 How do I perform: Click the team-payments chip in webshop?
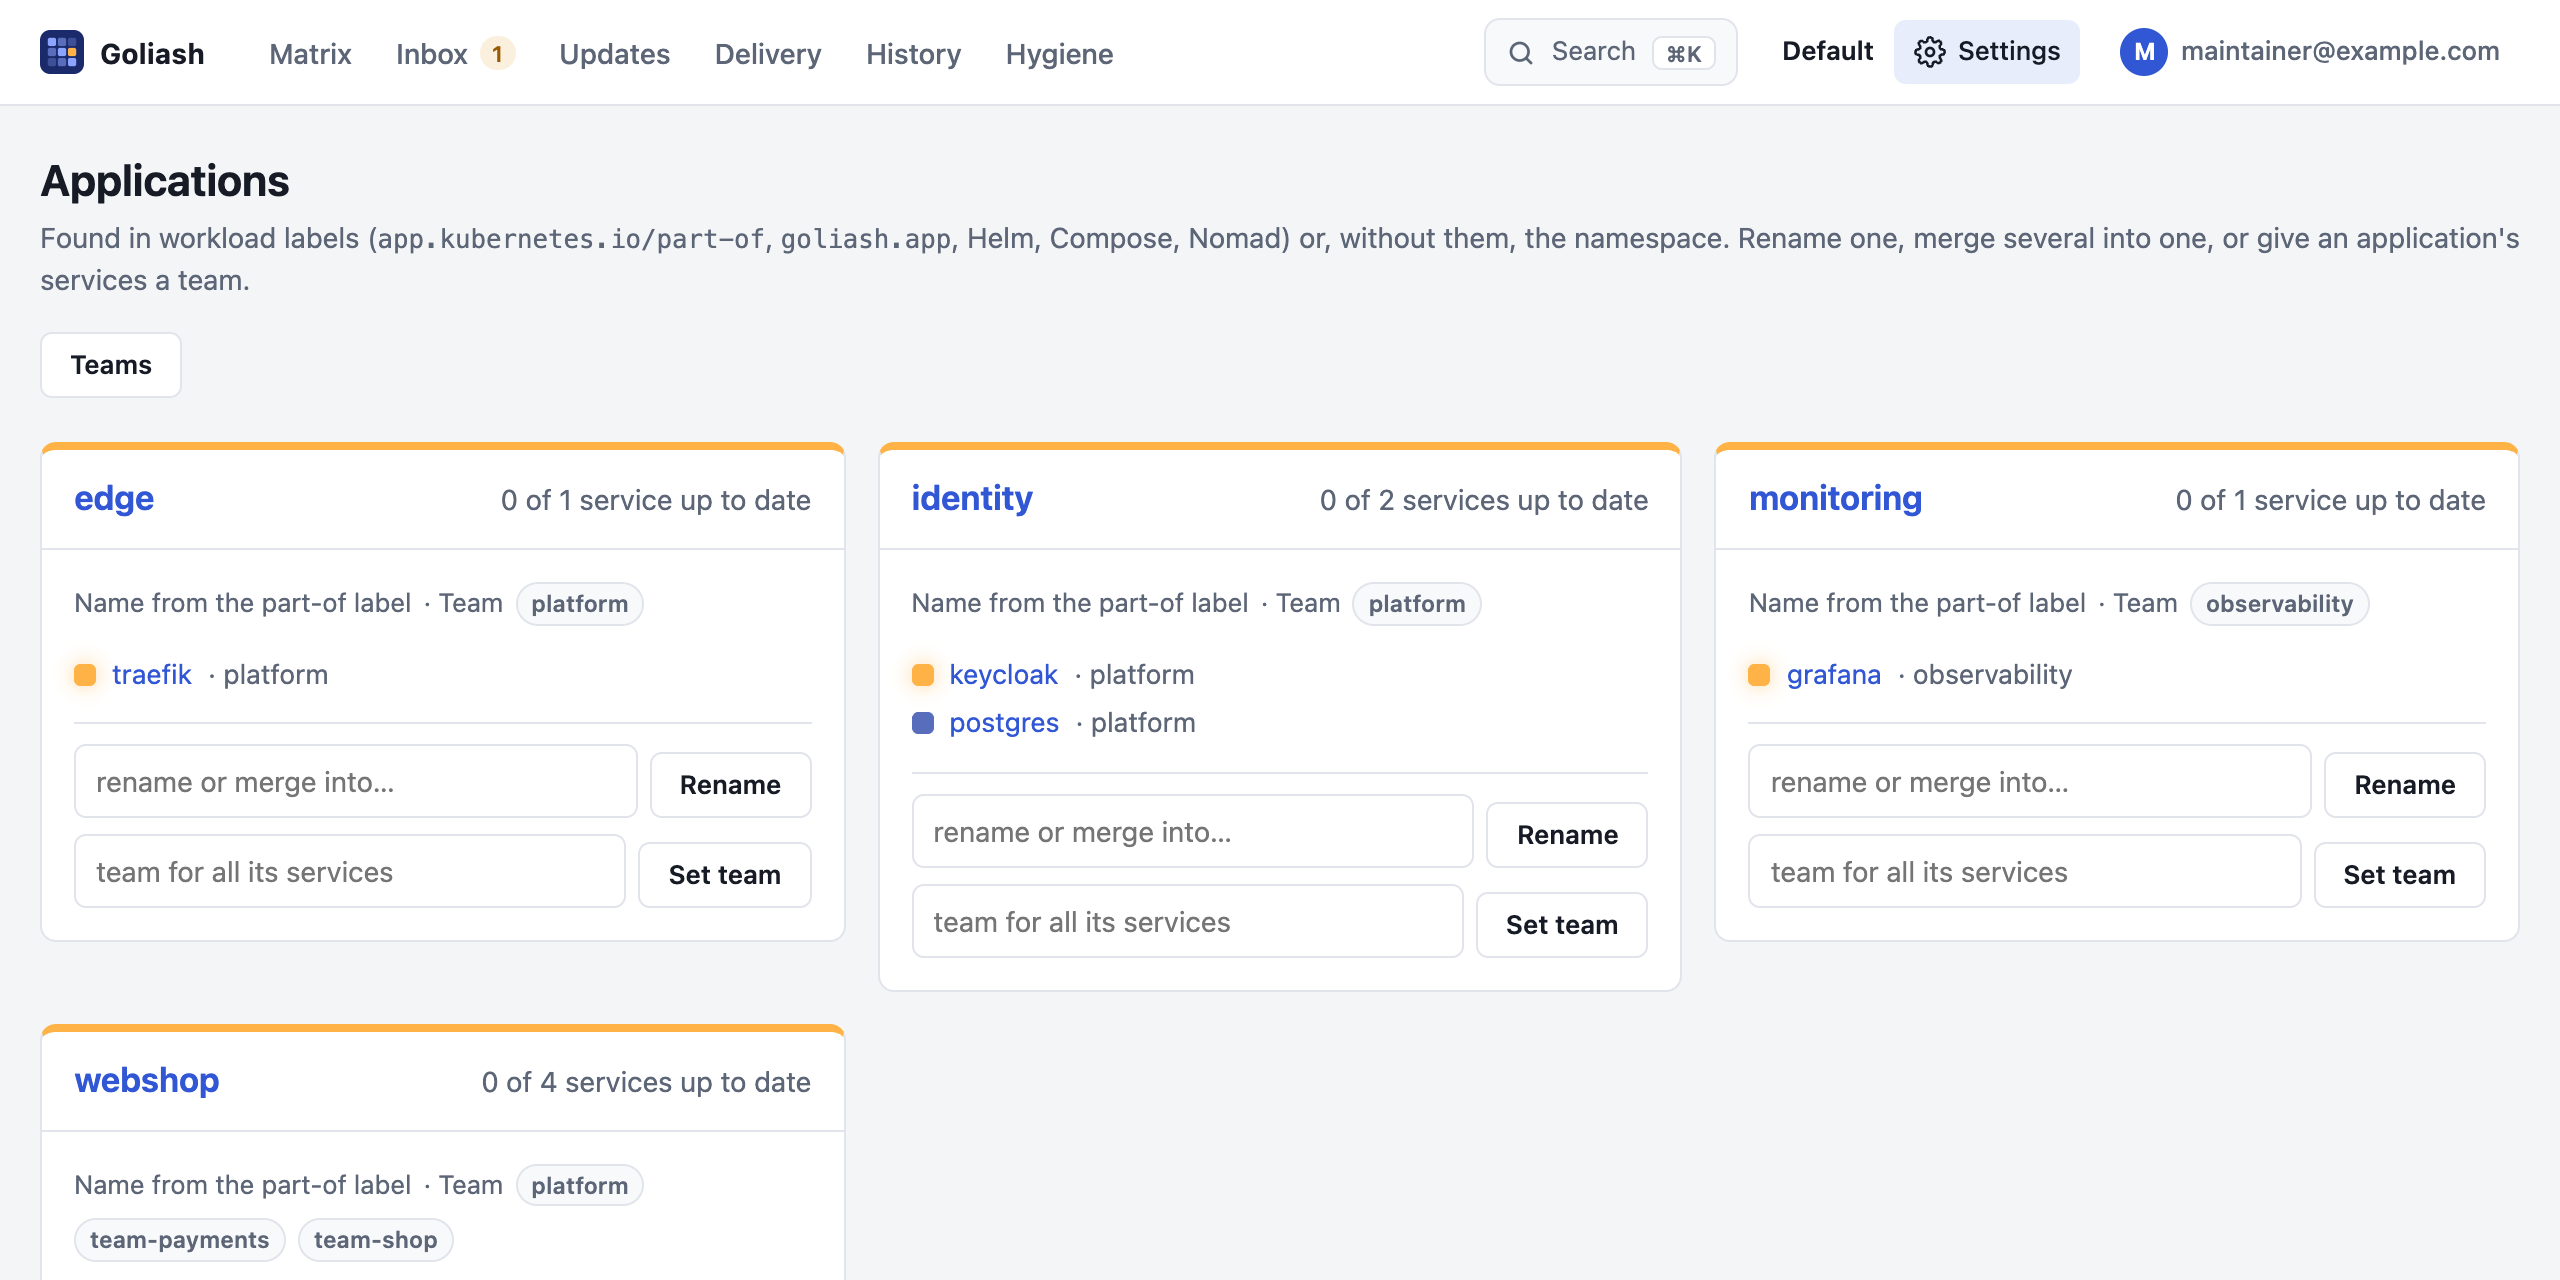point(180,1240)
